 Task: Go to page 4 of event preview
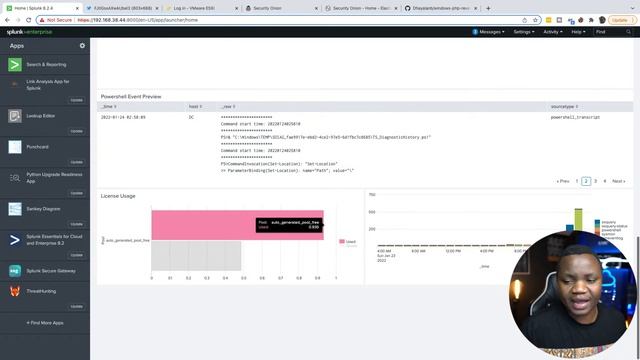pyautogui.click(x=605, y=181)
